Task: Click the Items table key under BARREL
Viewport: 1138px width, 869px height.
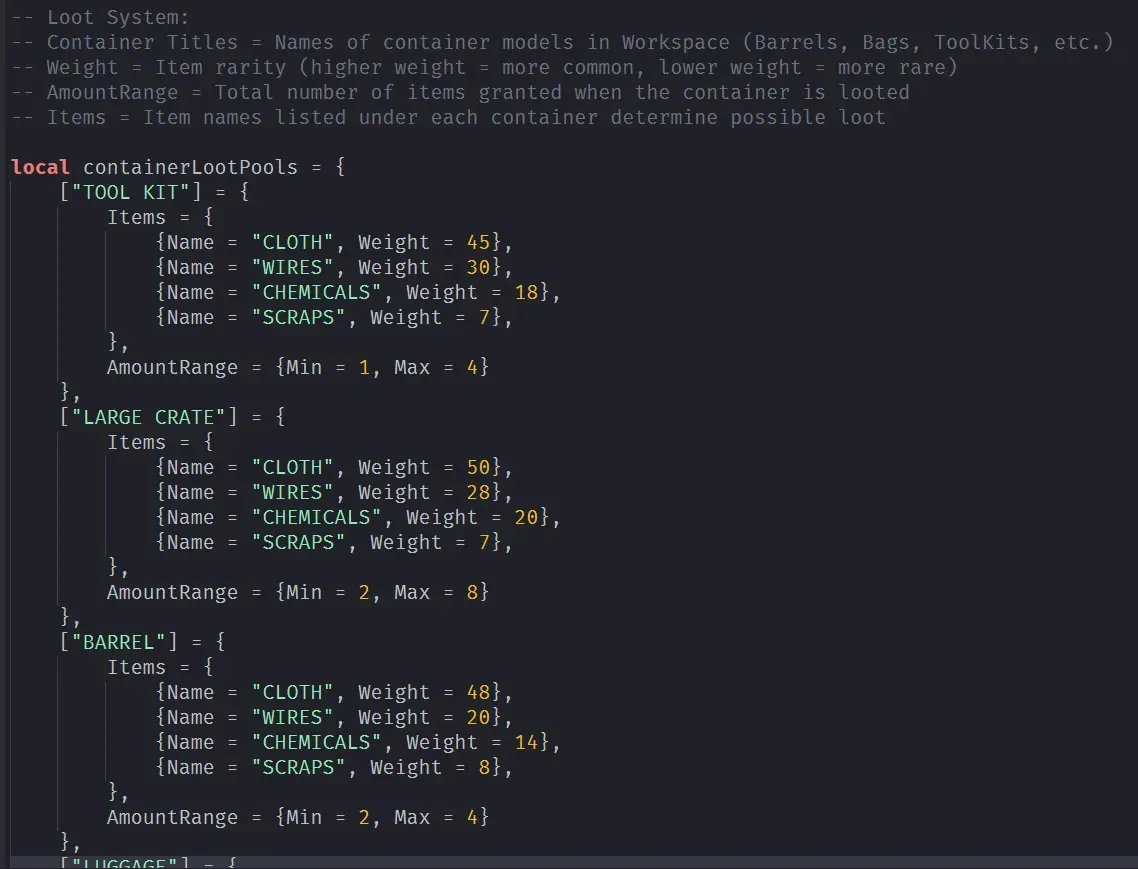Action: pyautogui.click(x=138, y=667)
